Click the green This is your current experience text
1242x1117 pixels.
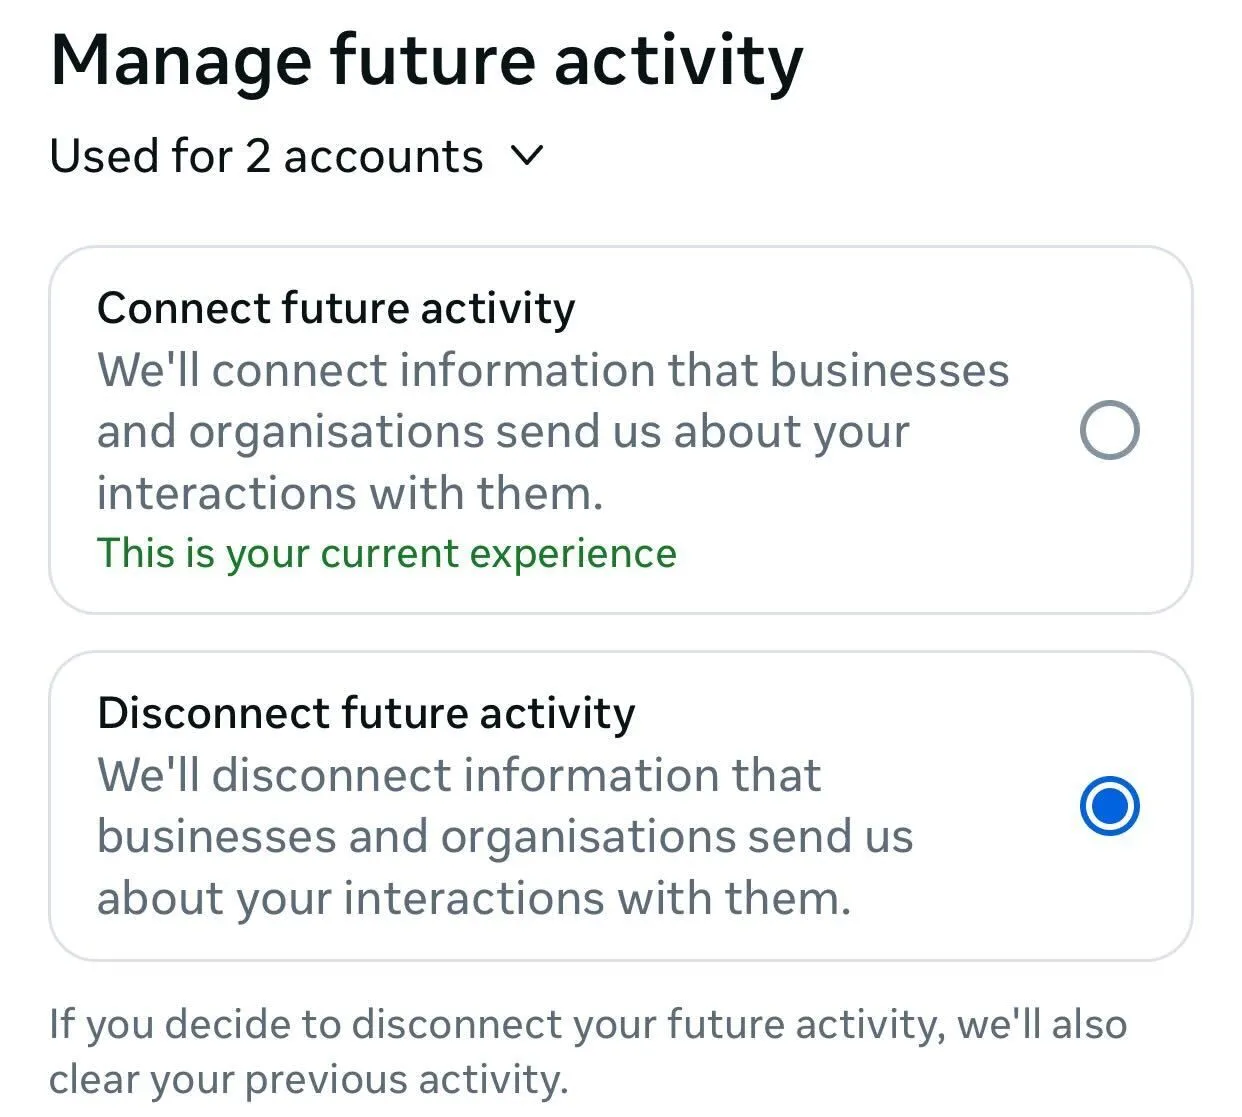(386, 553)
